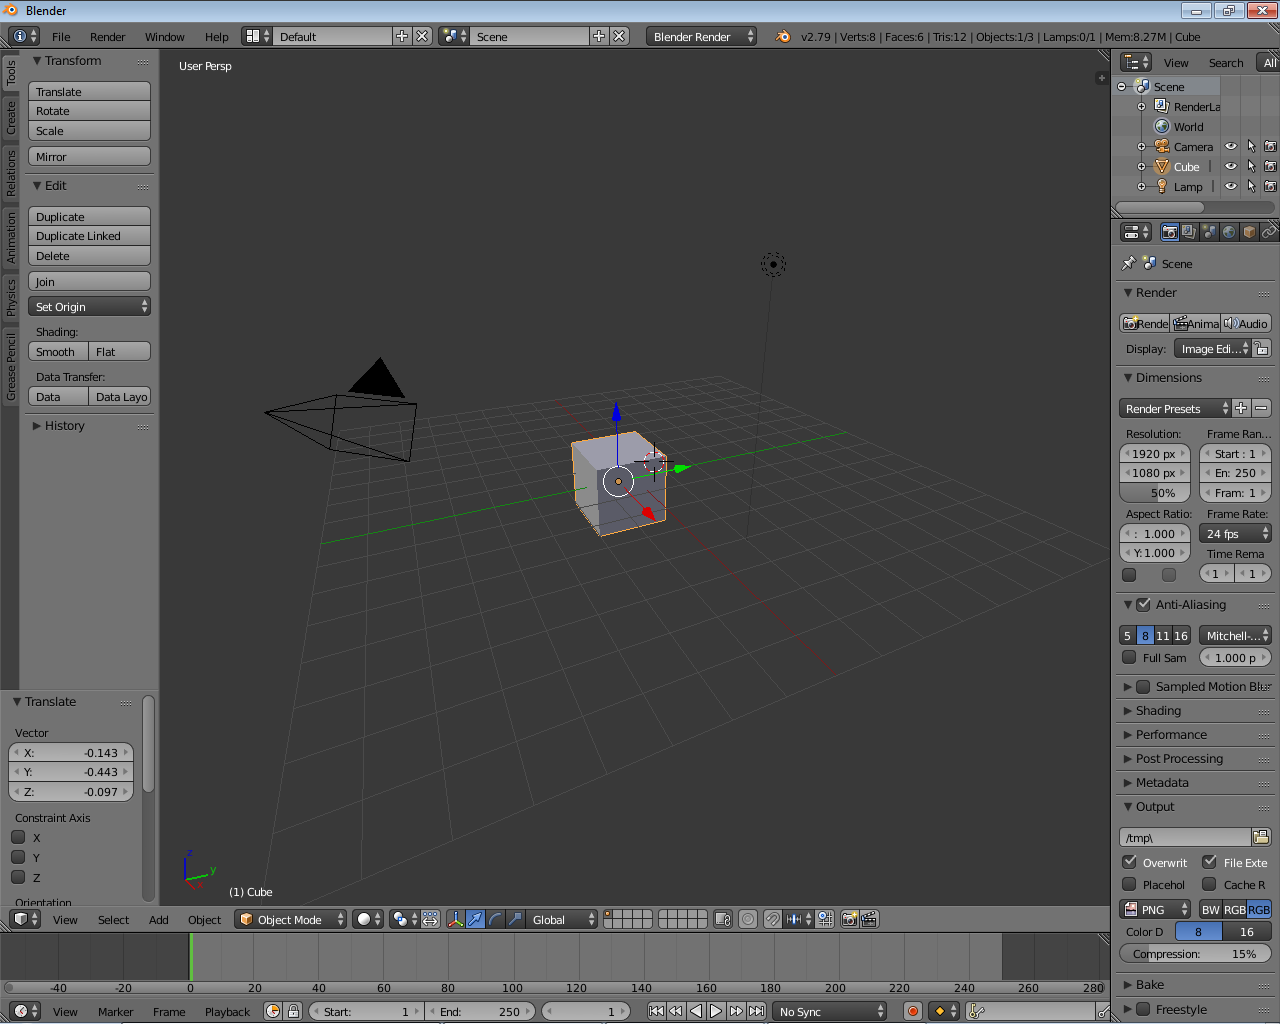This screenshot has height=1024, width=1280.
Task: Click the Smooth shading button
Action: [x=57, y=352]
